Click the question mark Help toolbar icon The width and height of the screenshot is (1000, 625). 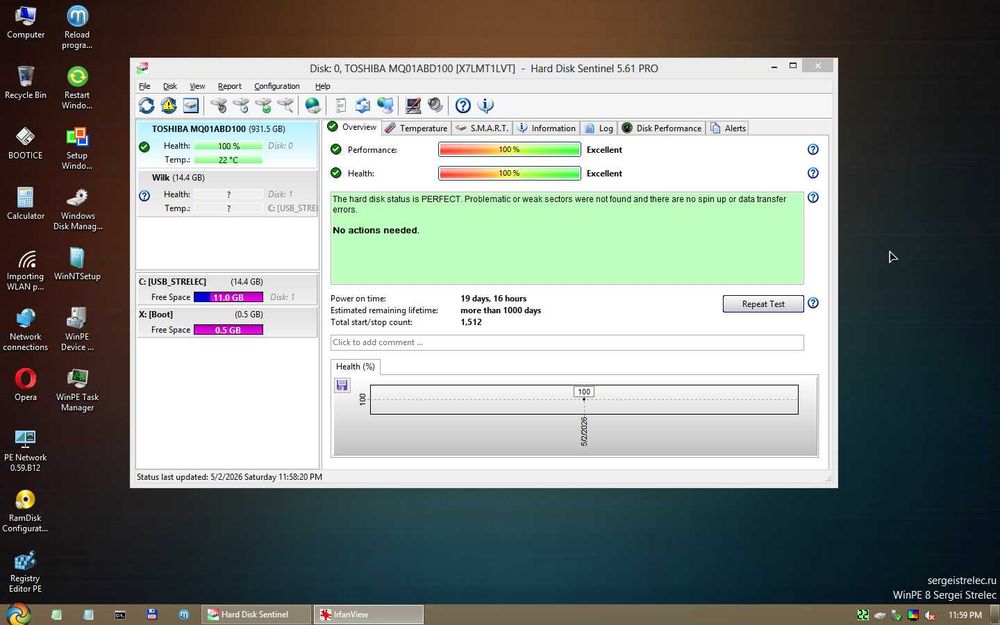(x=463, y=105)
